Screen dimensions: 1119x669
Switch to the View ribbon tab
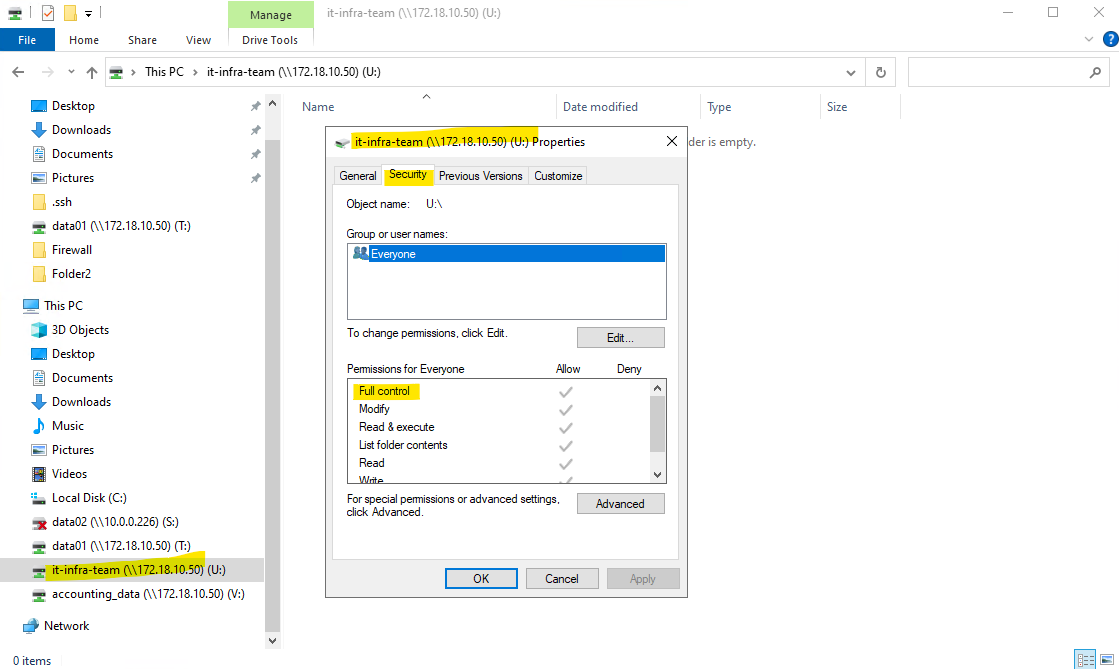(x=198, y=40)
